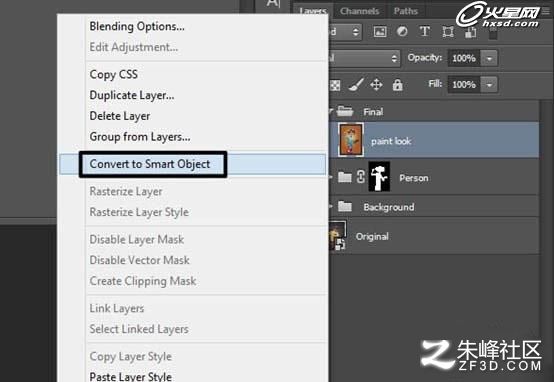Open the Paths tab

[406, 11]
